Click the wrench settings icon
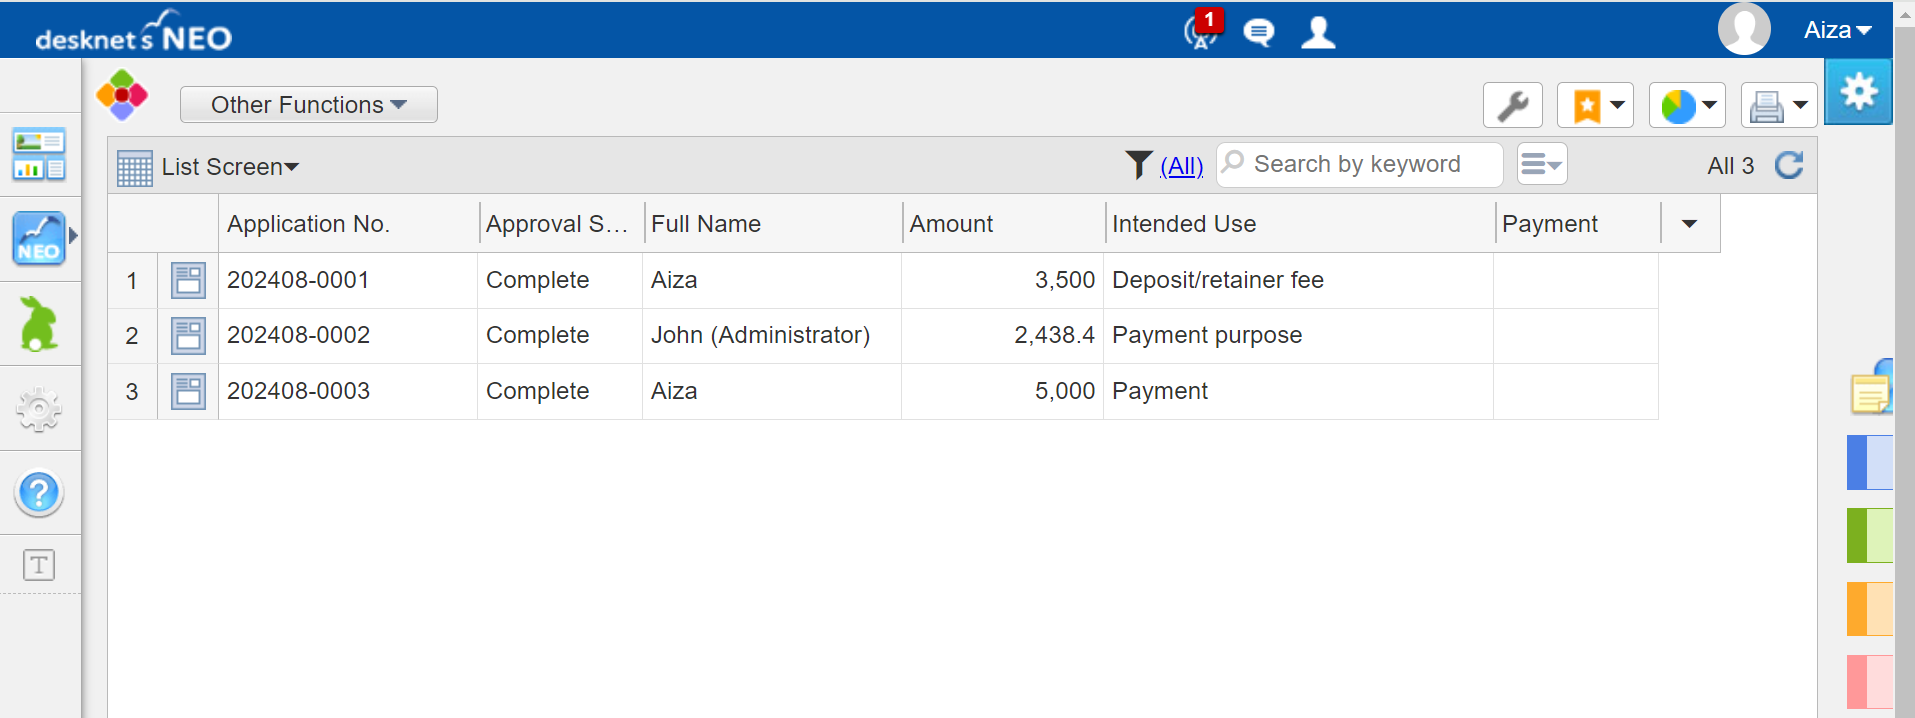The image size is (1915, 718). (1512, 105)
